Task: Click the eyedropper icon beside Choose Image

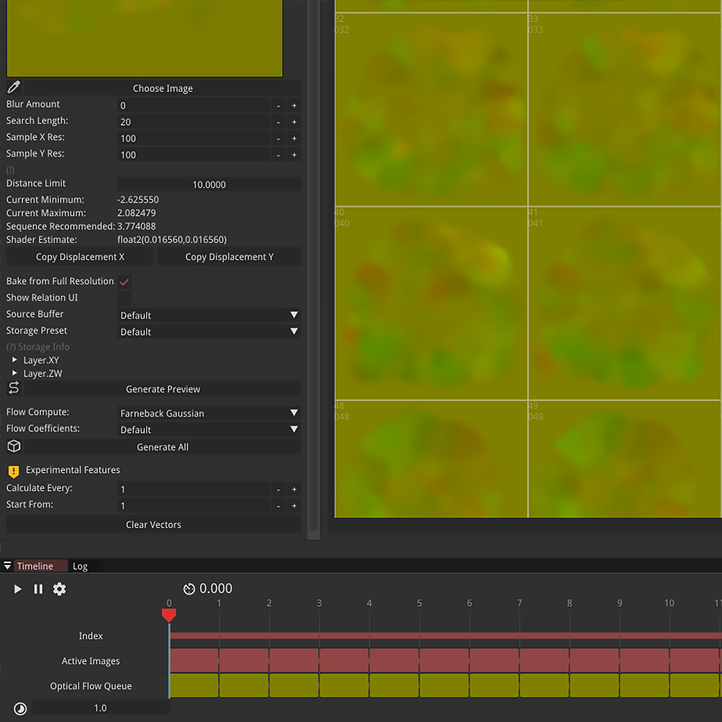Action: coord(14,87)
